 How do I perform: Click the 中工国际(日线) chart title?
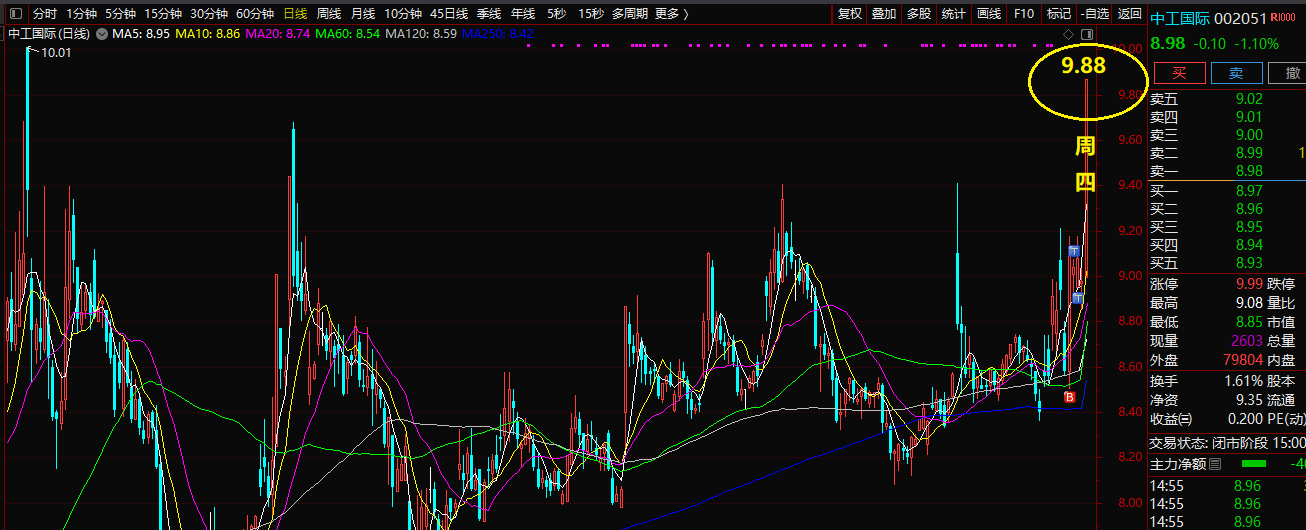click(x=49, y=34)
